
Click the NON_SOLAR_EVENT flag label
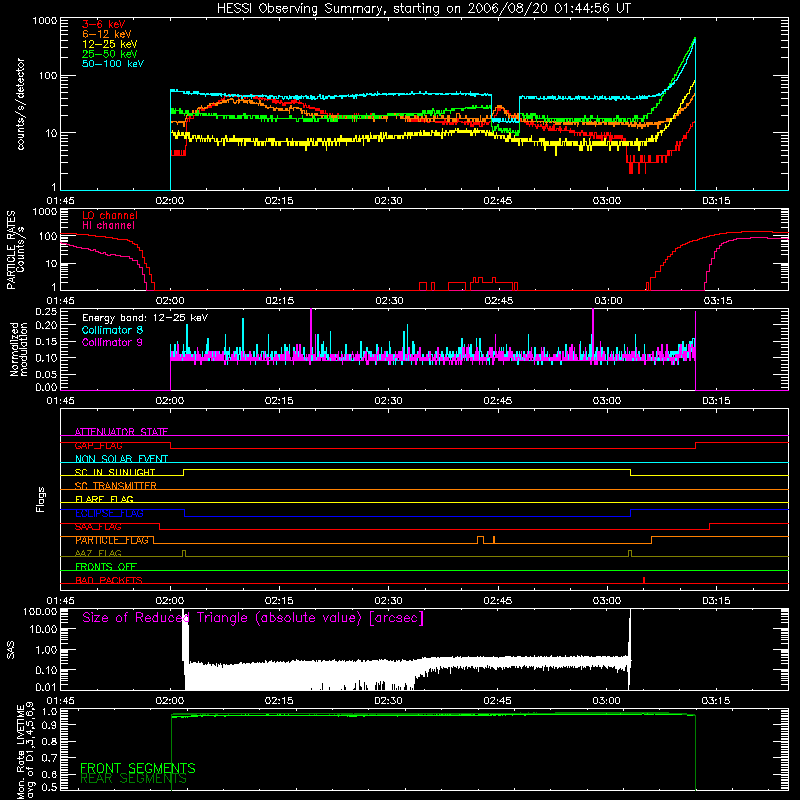(121, 459)
